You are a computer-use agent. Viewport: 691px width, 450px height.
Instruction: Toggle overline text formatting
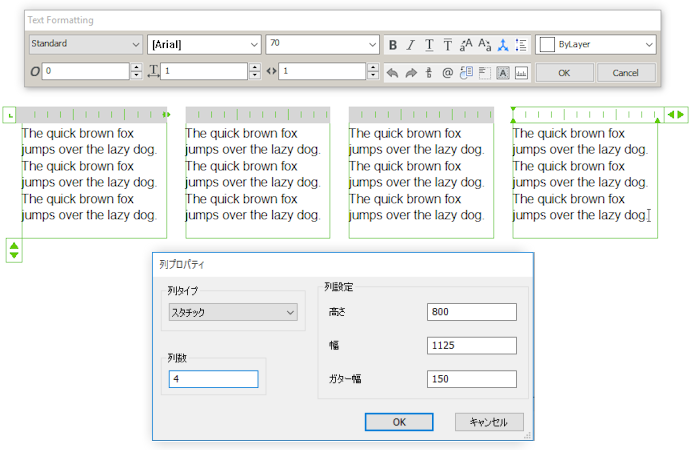pyautogui.click(x=448, y=45)
